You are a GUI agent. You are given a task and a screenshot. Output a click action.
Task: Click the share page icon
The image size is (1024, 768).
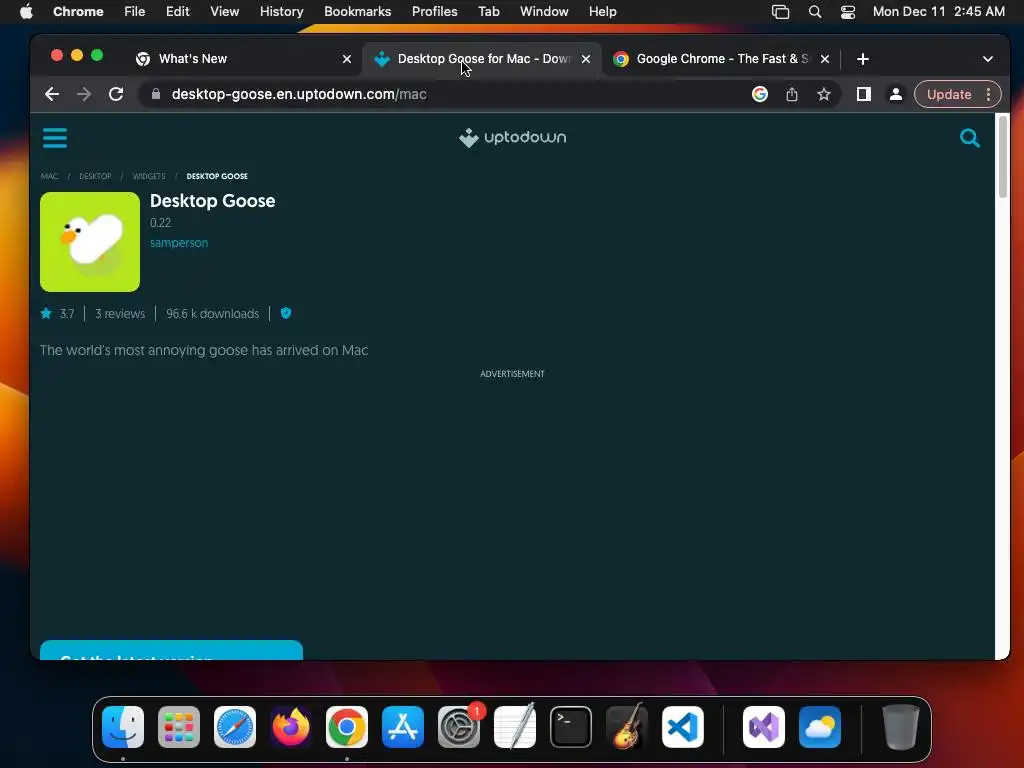[x=792, y=94]
